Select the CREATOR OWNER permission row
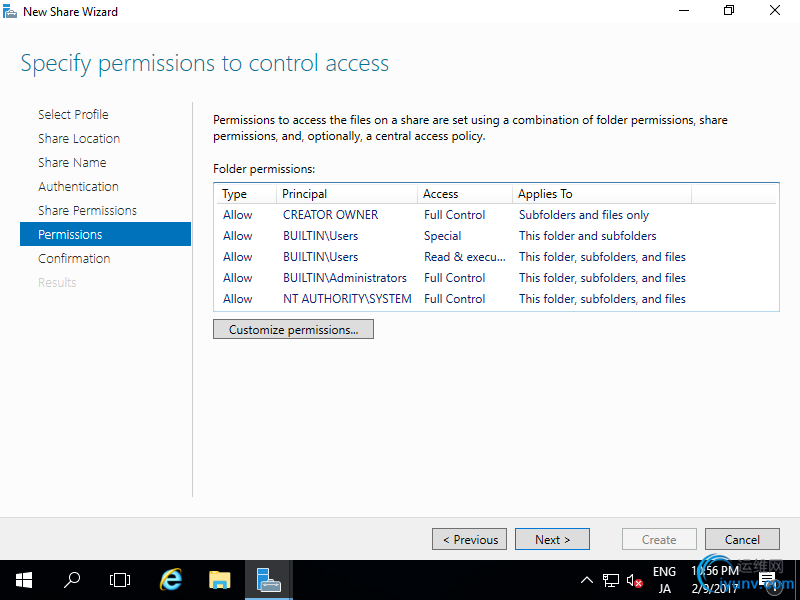The image size is (800, 600). [496, 215]
